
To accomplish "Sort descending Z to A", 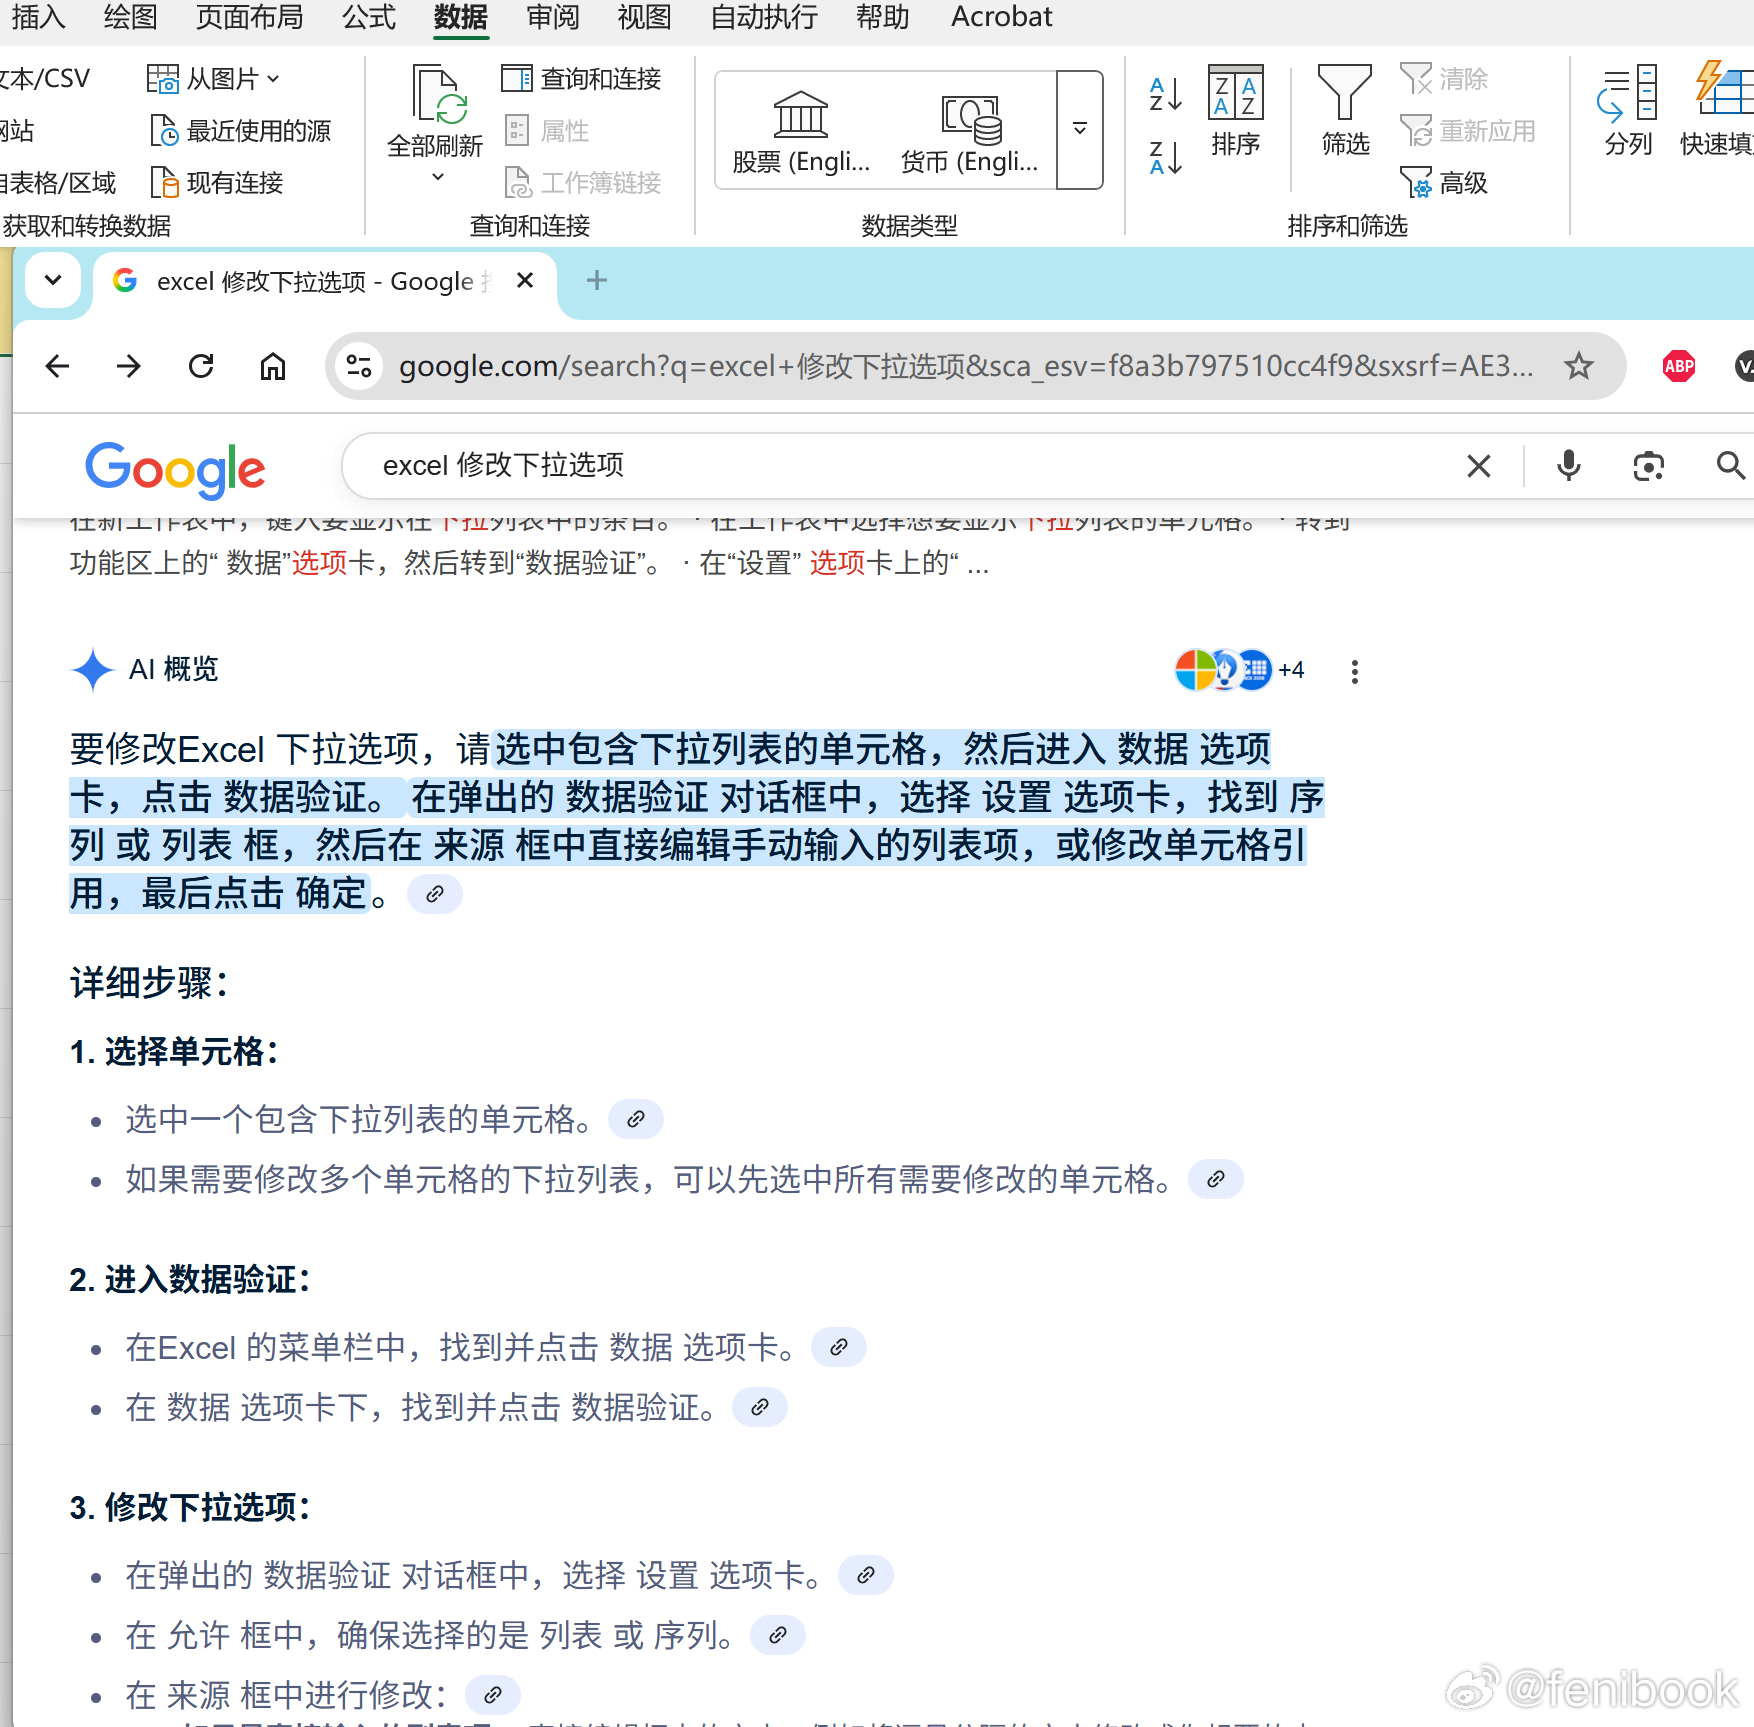I will 1166,158.
